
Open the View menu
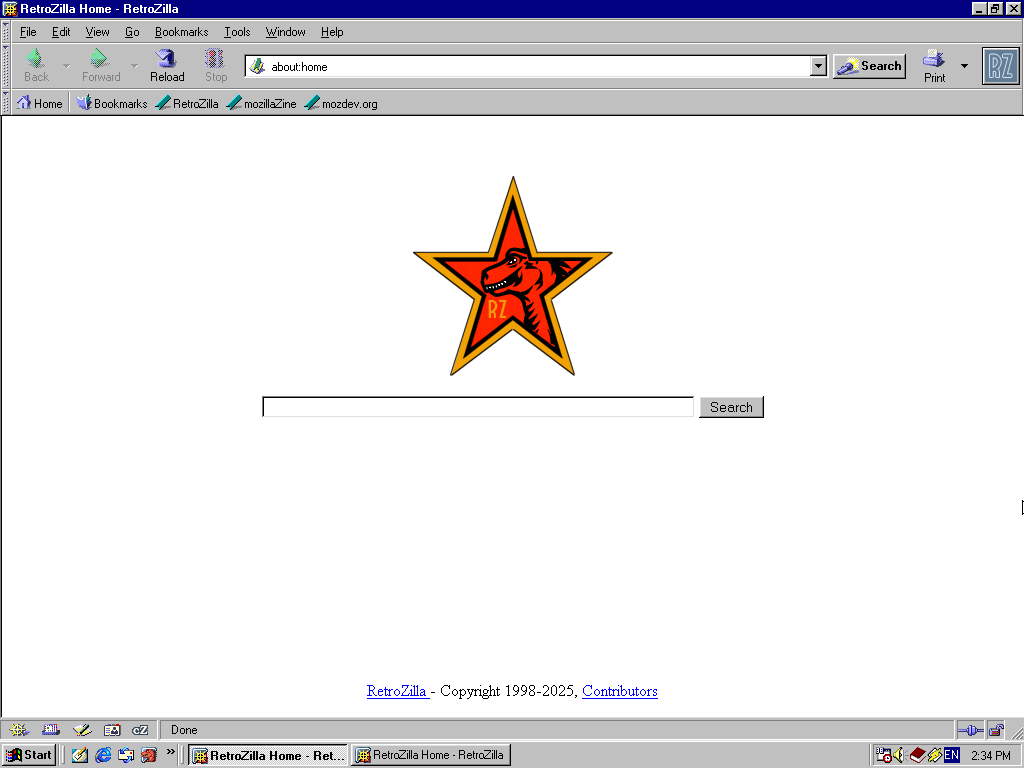click(x=97, y=32)
